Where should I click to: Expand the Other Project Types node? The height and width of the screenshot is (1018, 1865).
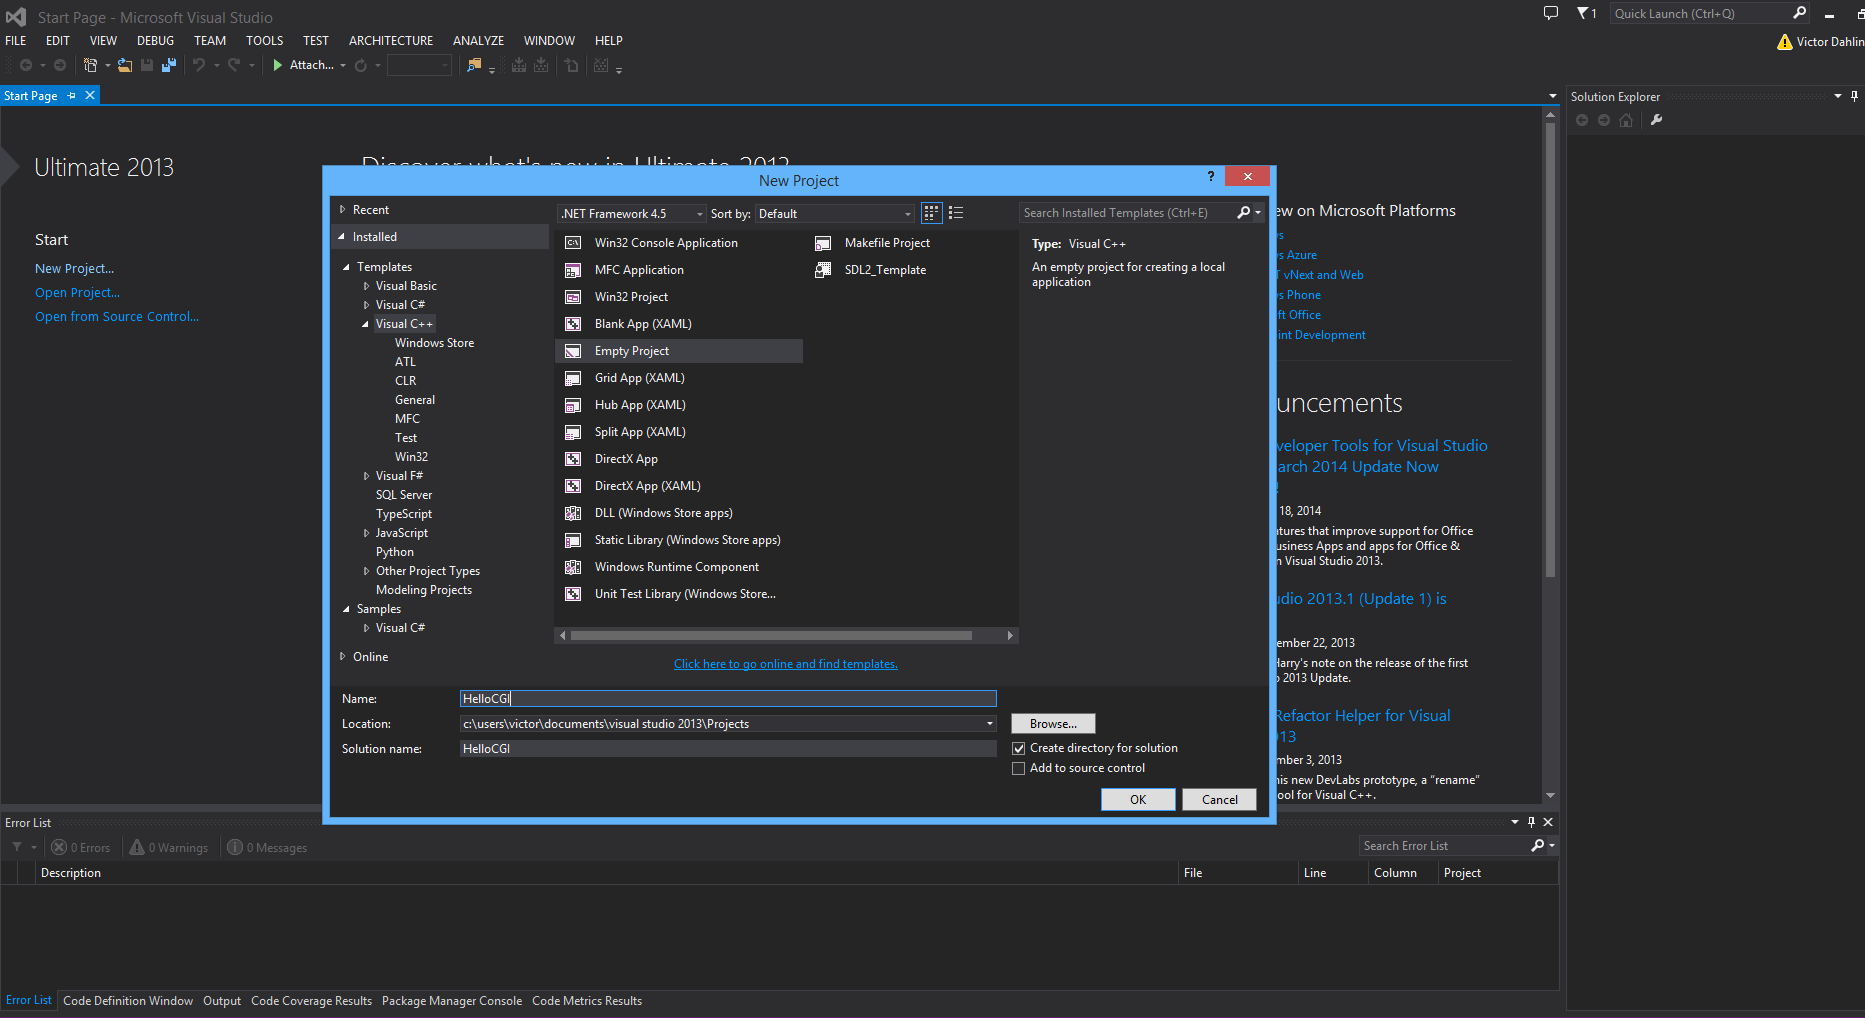(366, 571)
